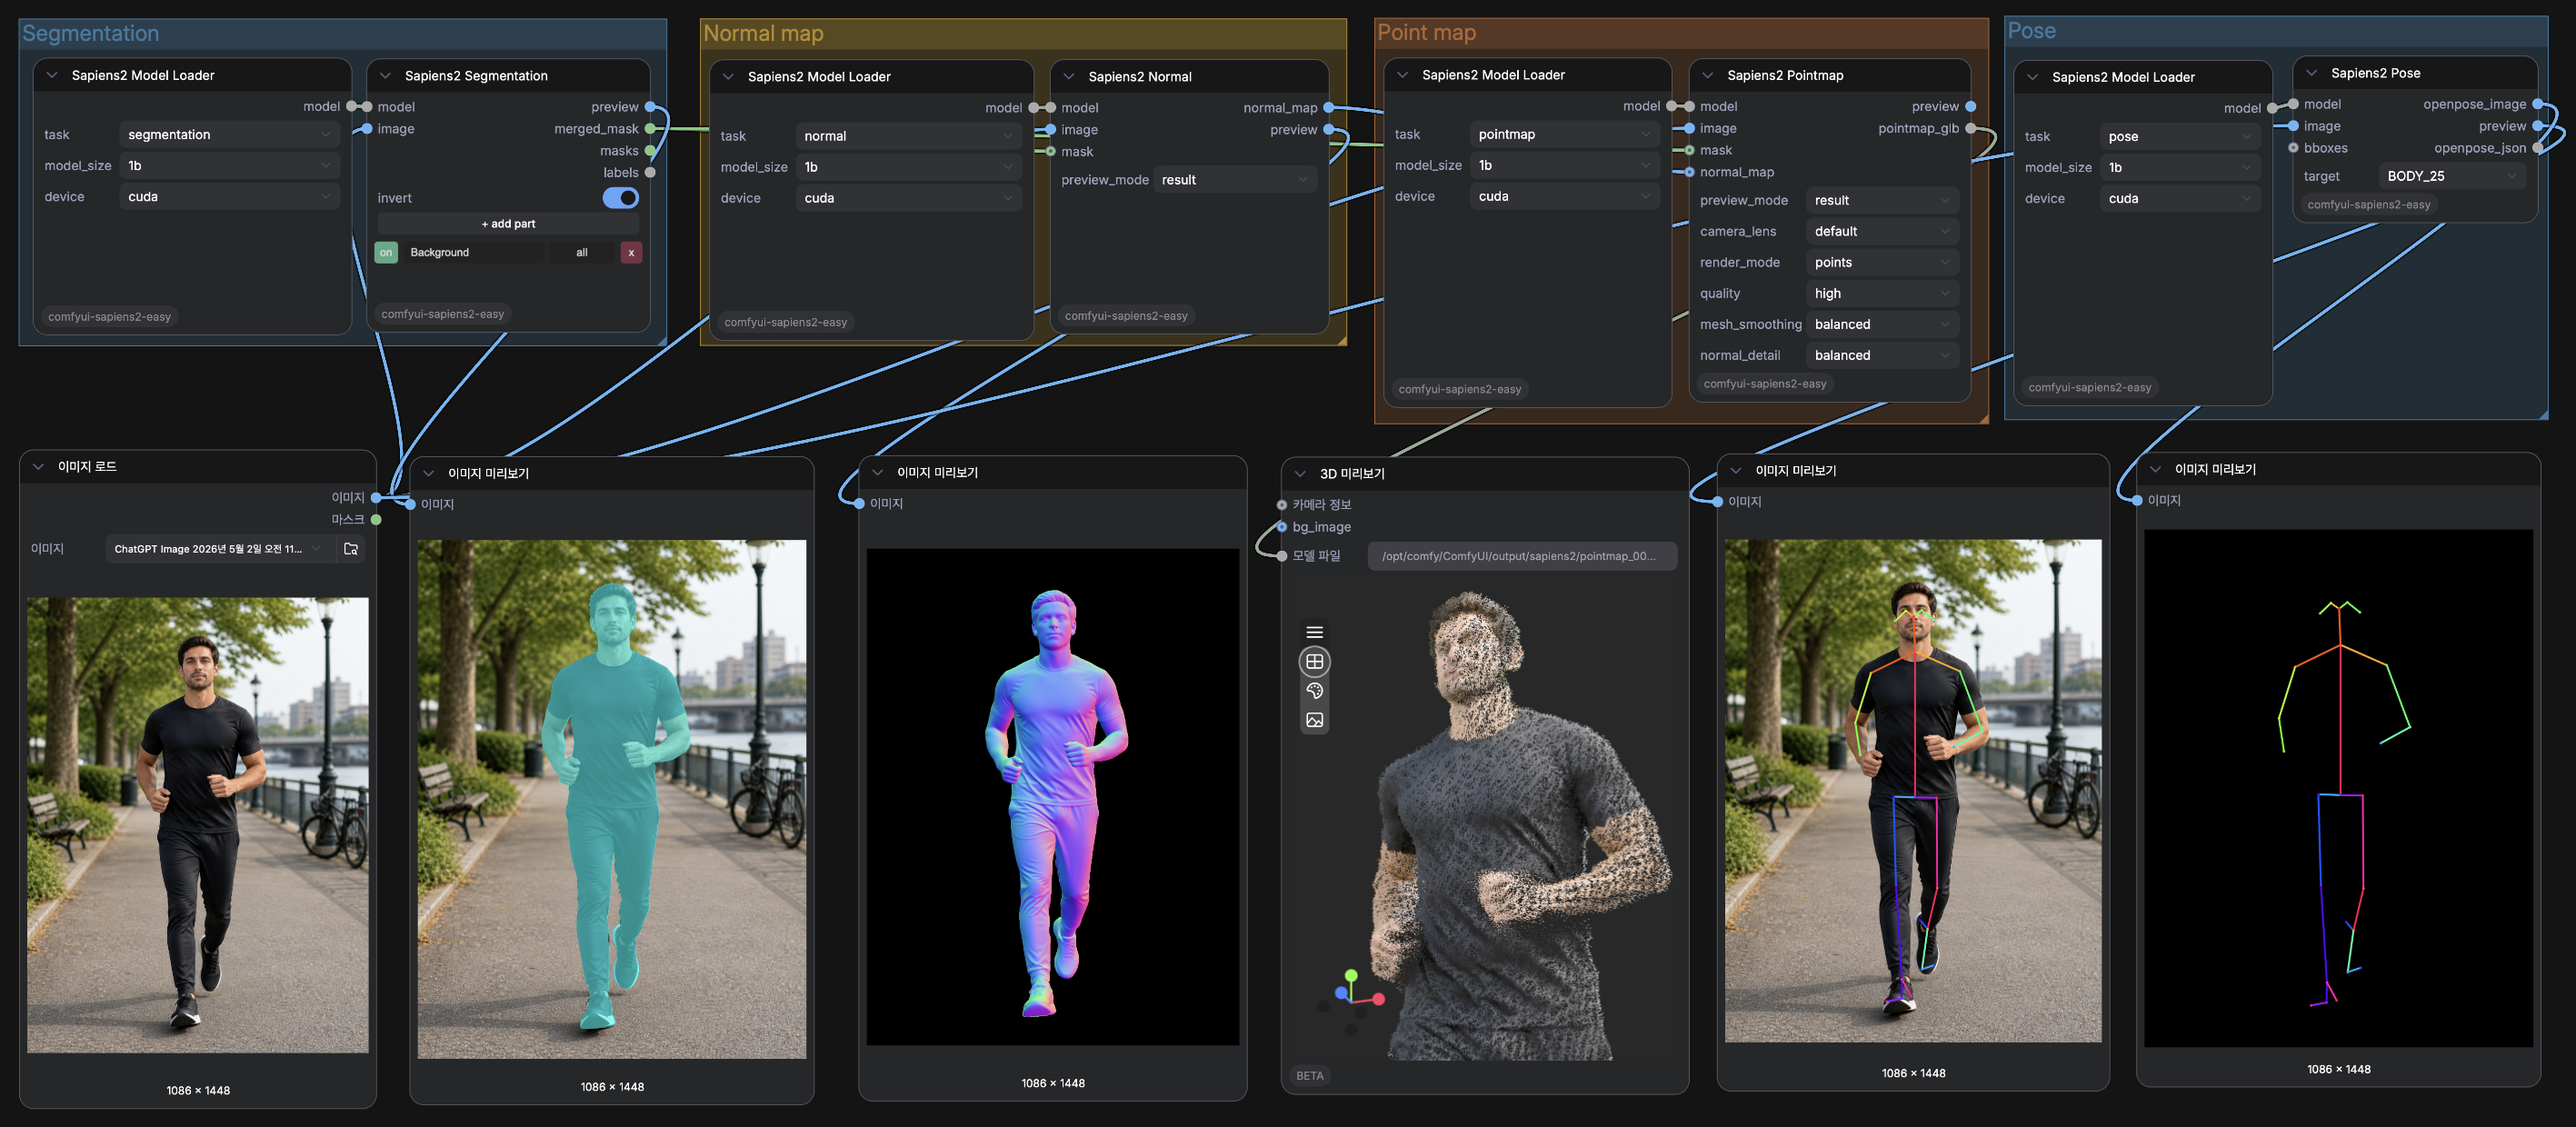
Task: Collapse the Sapiens2 Segmentation node chevron
Action: [385, 76]
